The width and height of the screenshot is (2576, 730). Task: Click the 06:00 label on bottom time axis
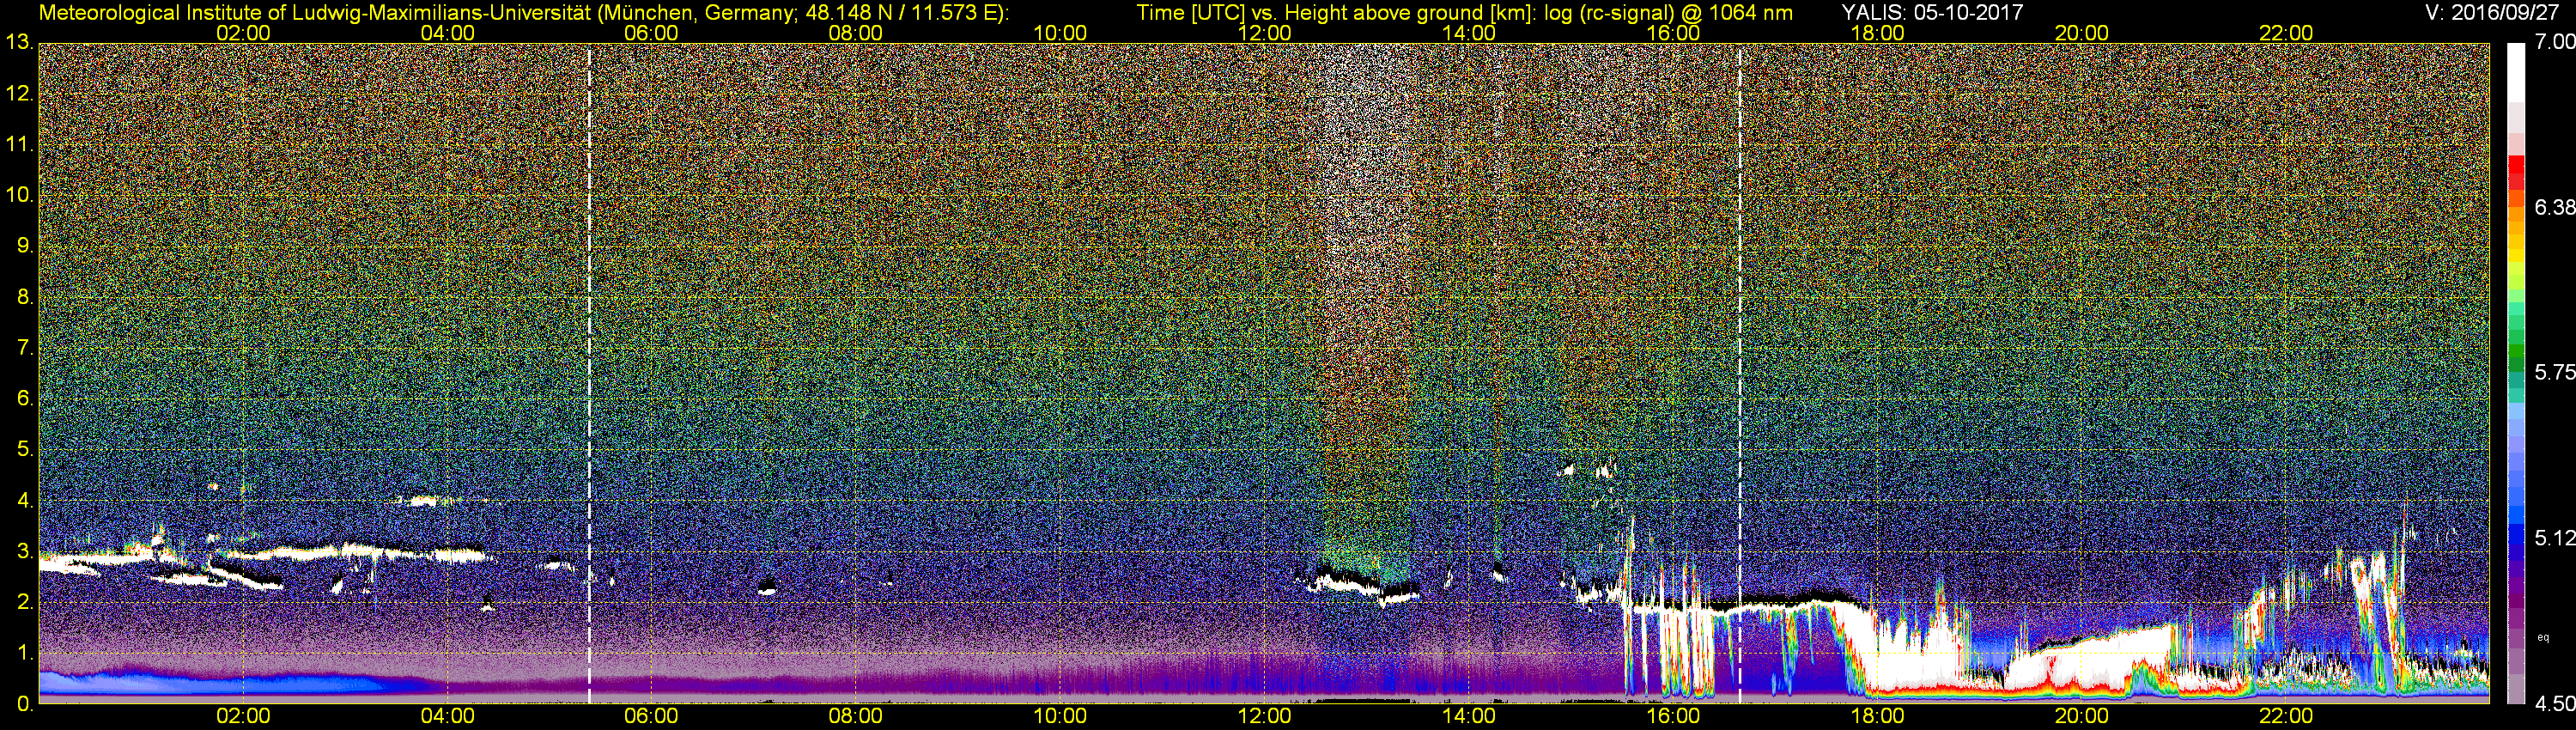(651, 717)
